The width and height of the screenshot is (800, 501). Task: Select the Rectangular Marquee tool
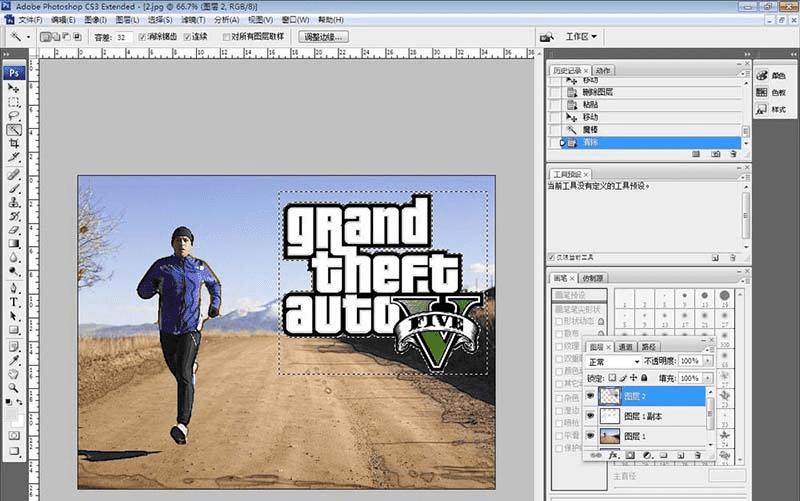tap(14, 102)
